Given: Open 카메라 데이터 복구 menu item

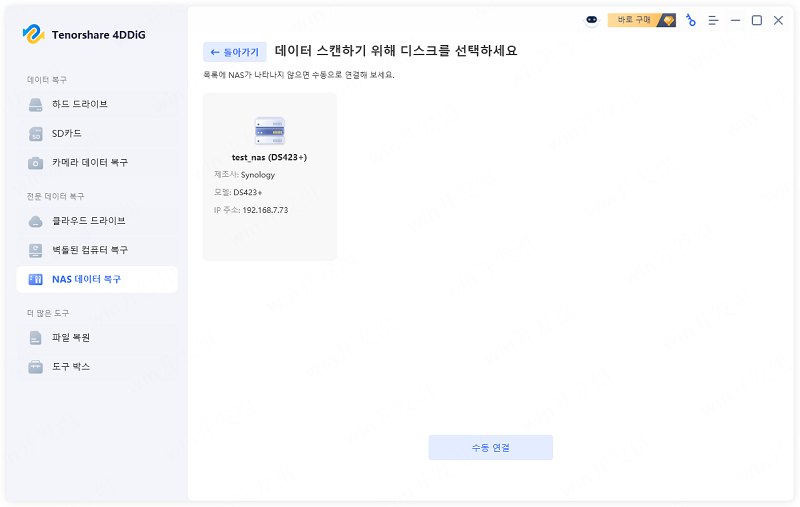Looking at the screenshot, I should [97, 163].
